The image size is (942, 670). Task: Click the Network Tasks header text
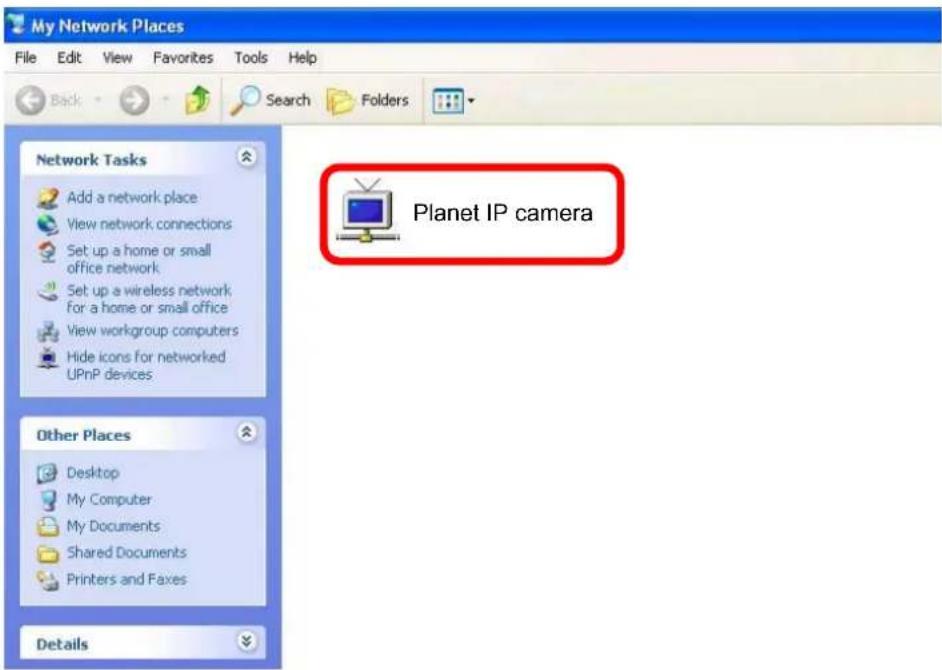coord(91,160)
